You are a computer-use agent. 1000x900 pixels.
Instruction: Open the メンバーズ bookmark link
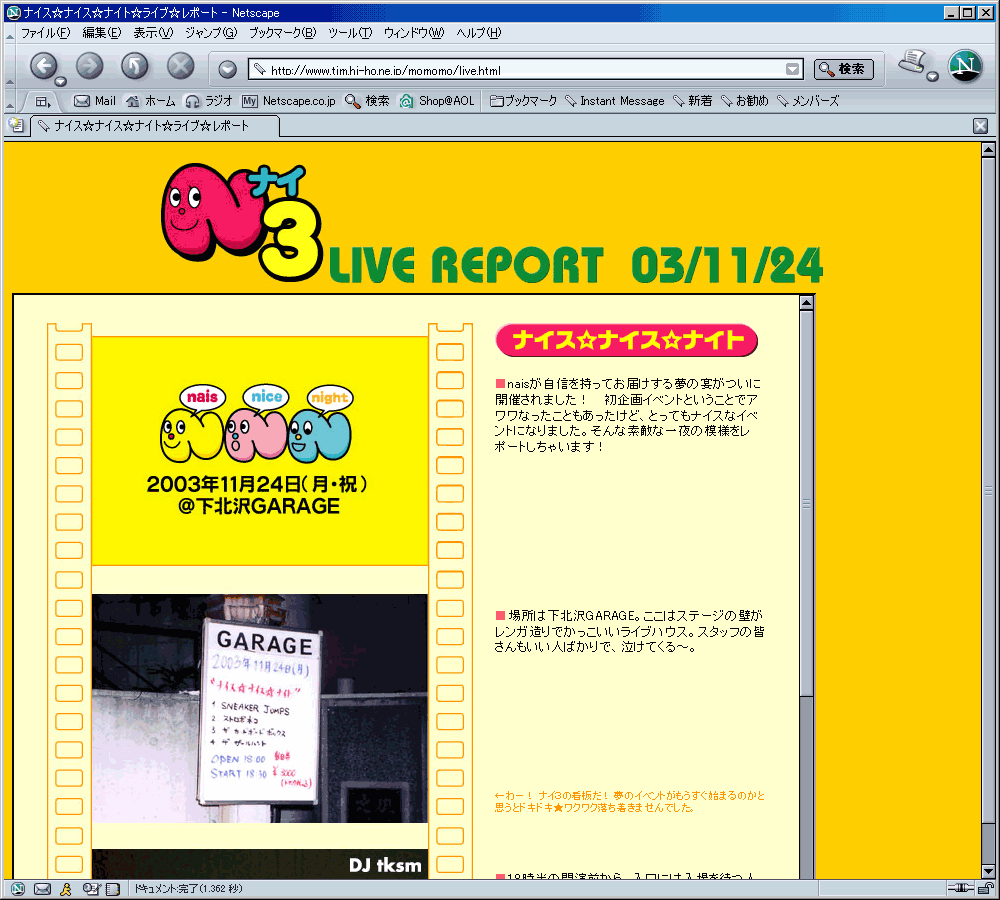pyautogui.click(x=808, y=101)
